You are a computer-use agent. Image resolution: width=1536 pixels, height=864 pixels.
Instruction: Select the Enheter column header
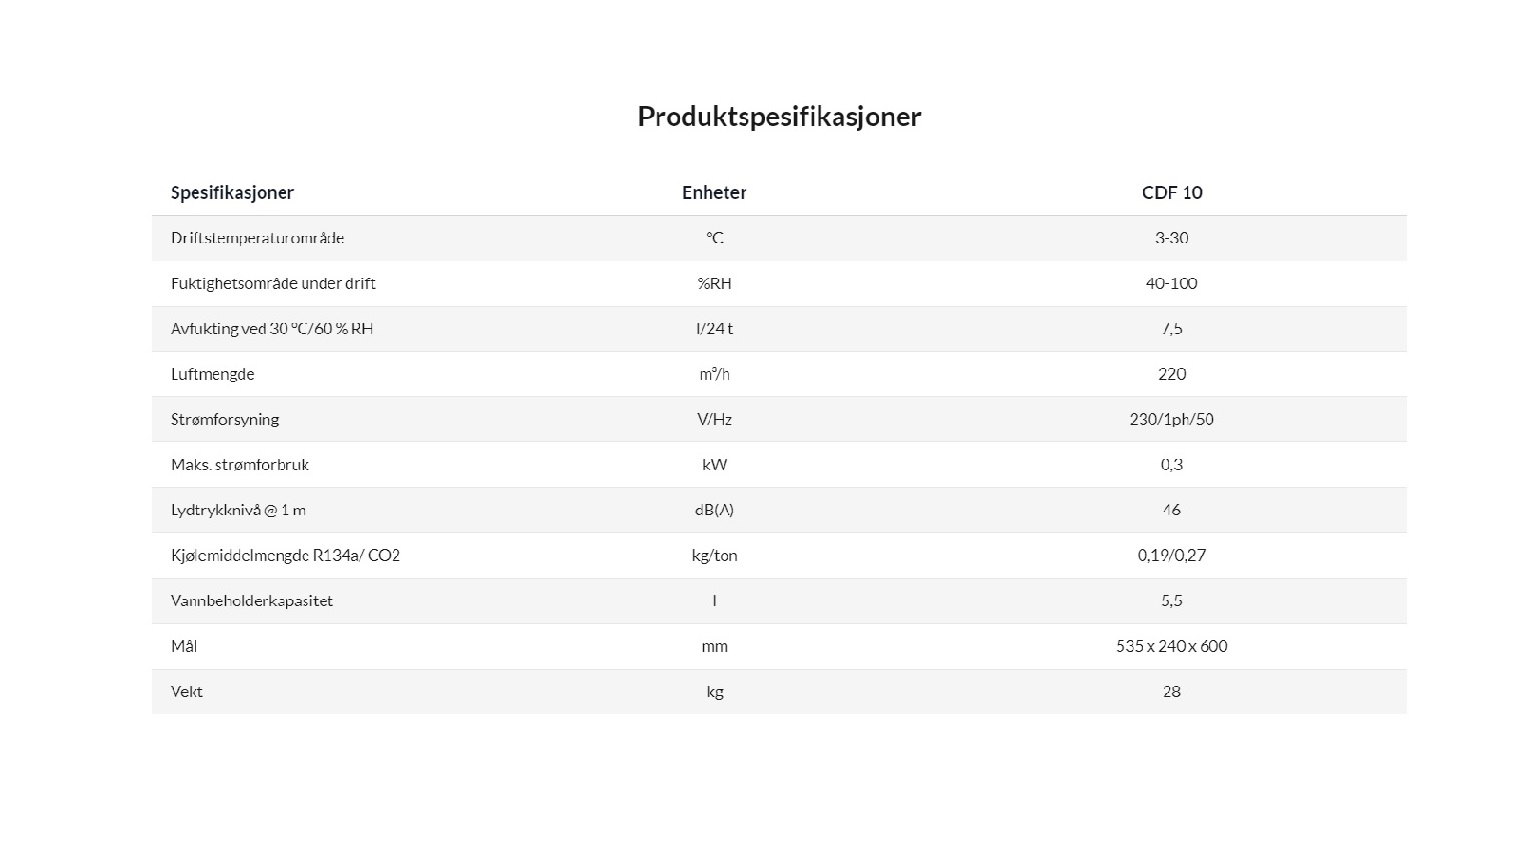[x=714, y=192]
